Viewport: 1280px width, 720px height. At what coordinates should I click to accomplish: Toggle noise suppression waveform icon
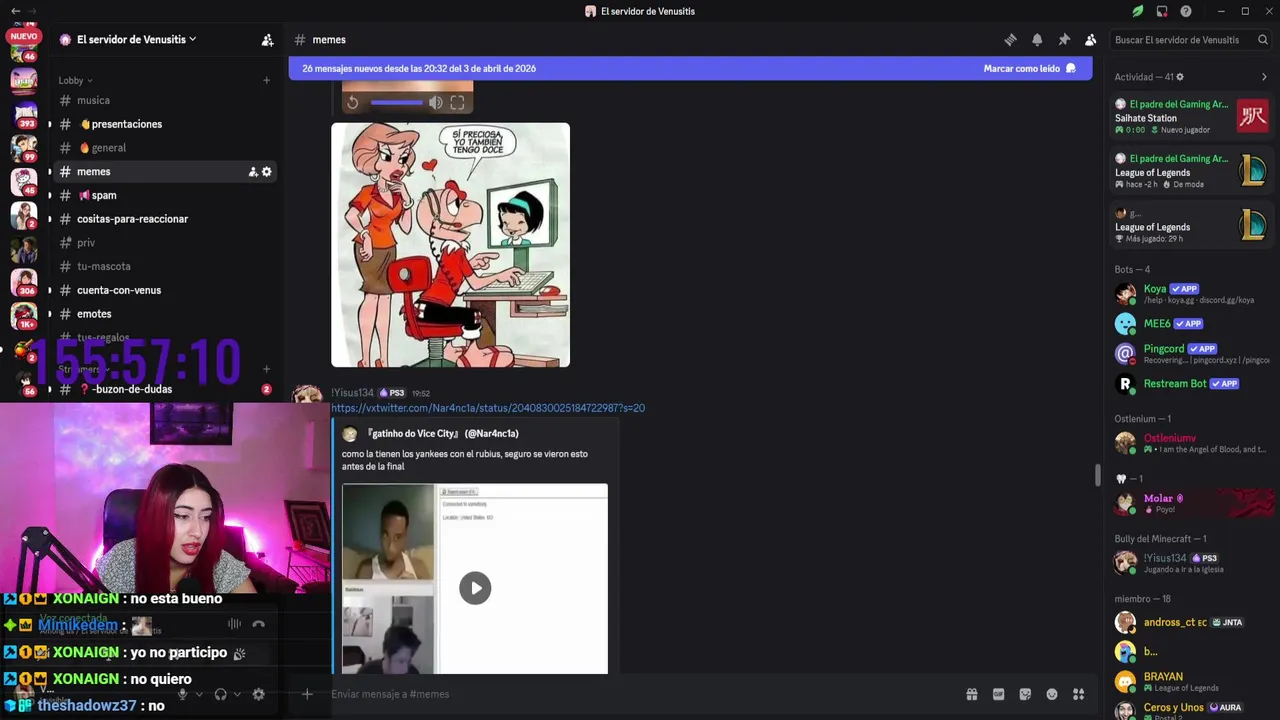pos(234,624)
